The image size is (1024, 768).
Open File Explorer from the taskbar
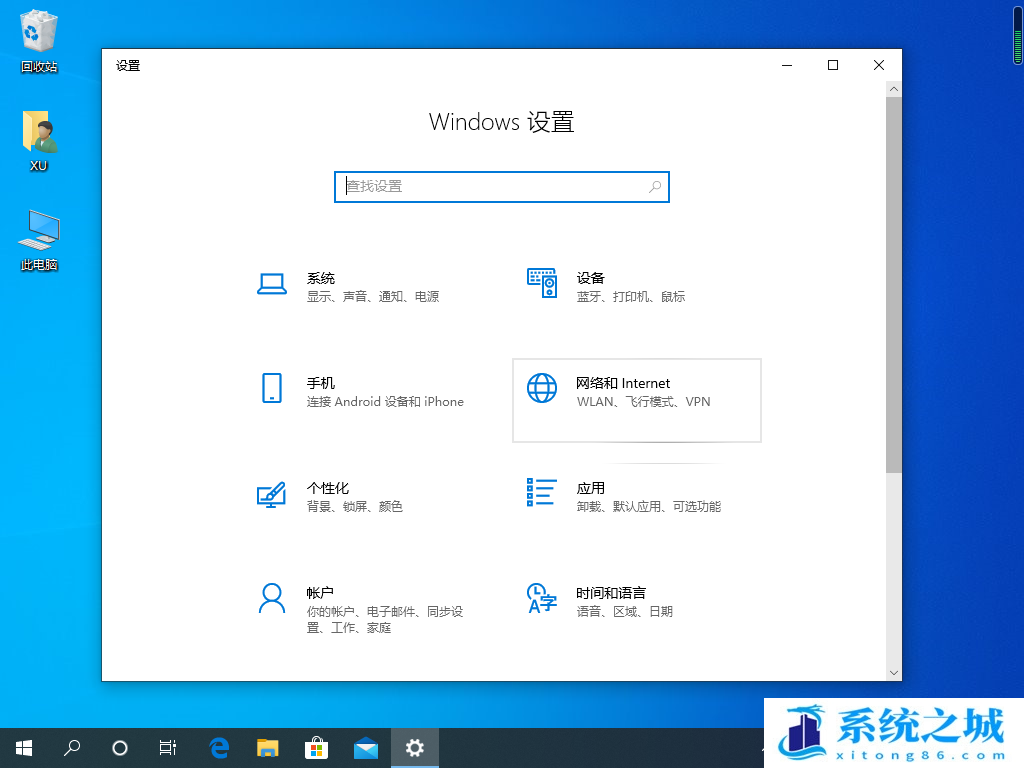[267, 747]
